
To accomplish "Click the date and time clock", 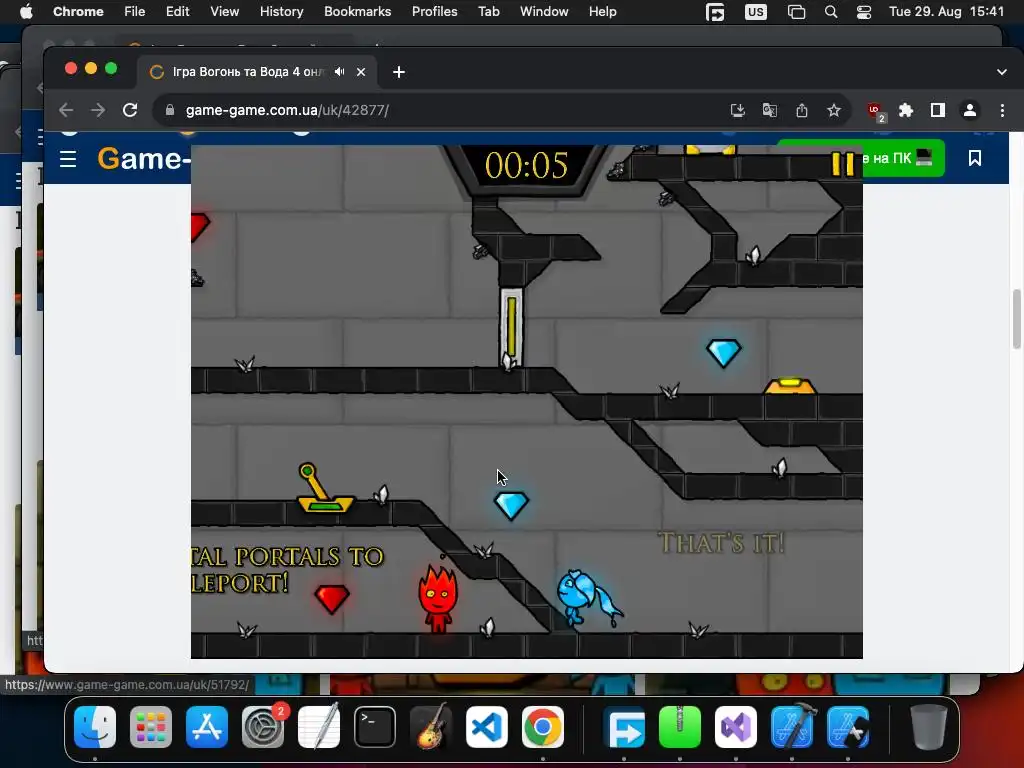I will (946, 12).
